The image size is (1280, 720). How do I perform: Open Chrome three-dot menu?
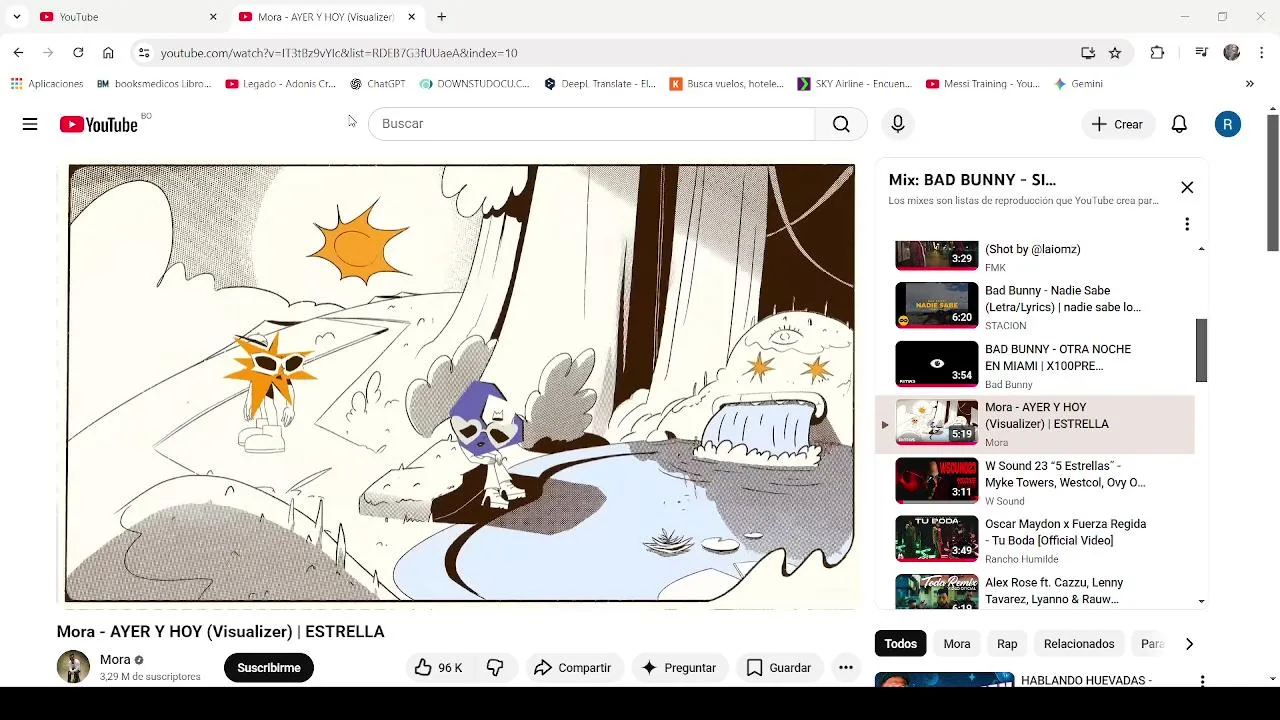(1262, 53)
